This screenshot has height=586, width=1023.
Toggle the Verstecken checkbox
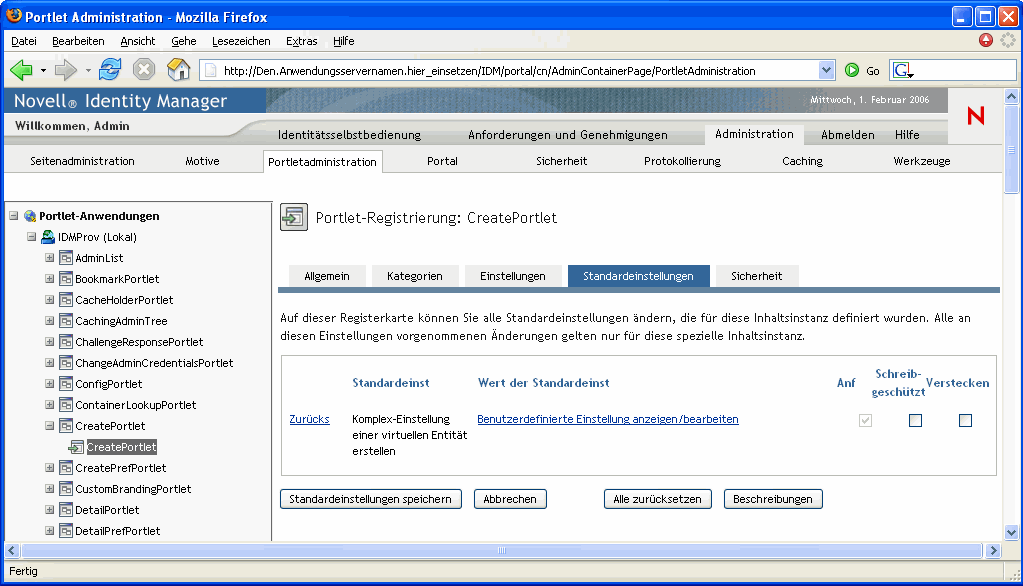[966, 420]
